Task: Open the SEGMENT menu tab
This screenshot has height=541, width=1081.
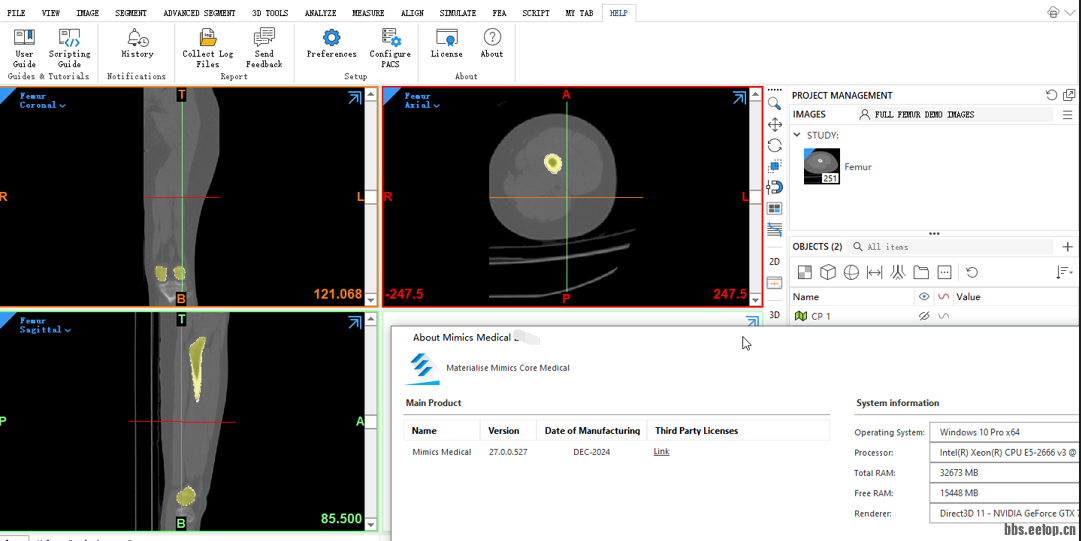Action: [130, 13]
